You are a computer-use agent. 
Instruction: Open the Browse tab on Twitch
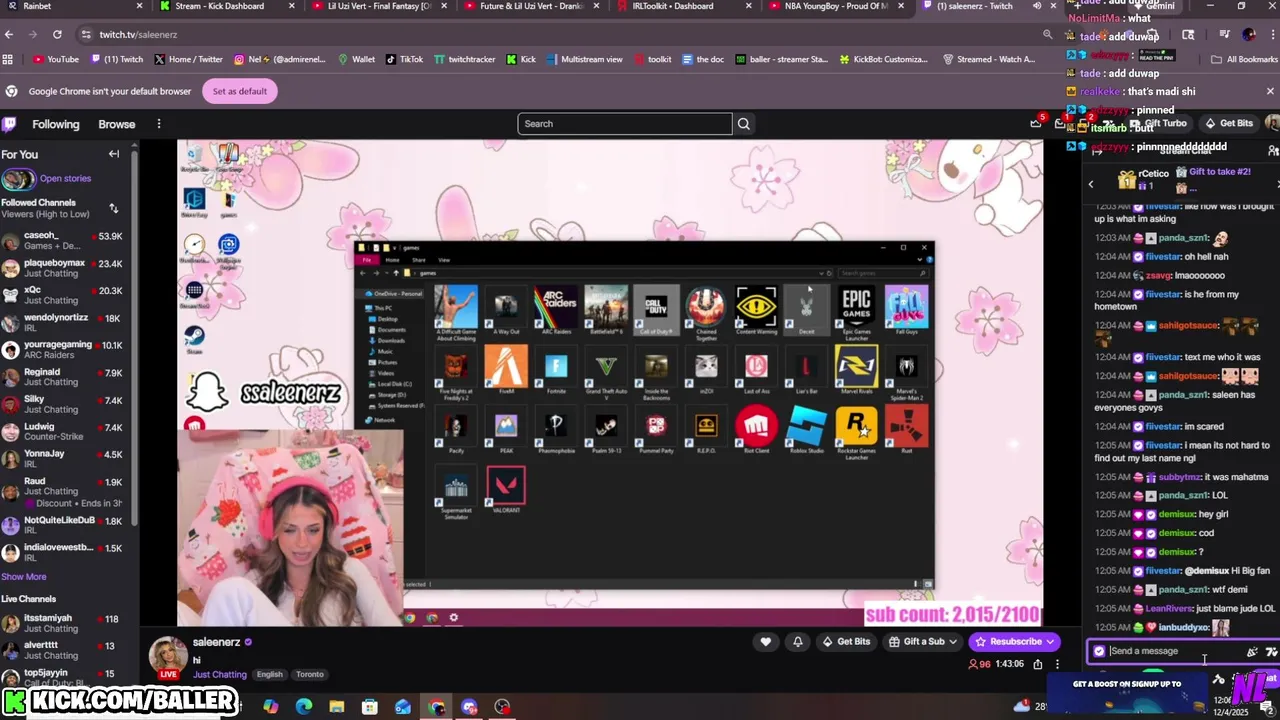[116, 124]
